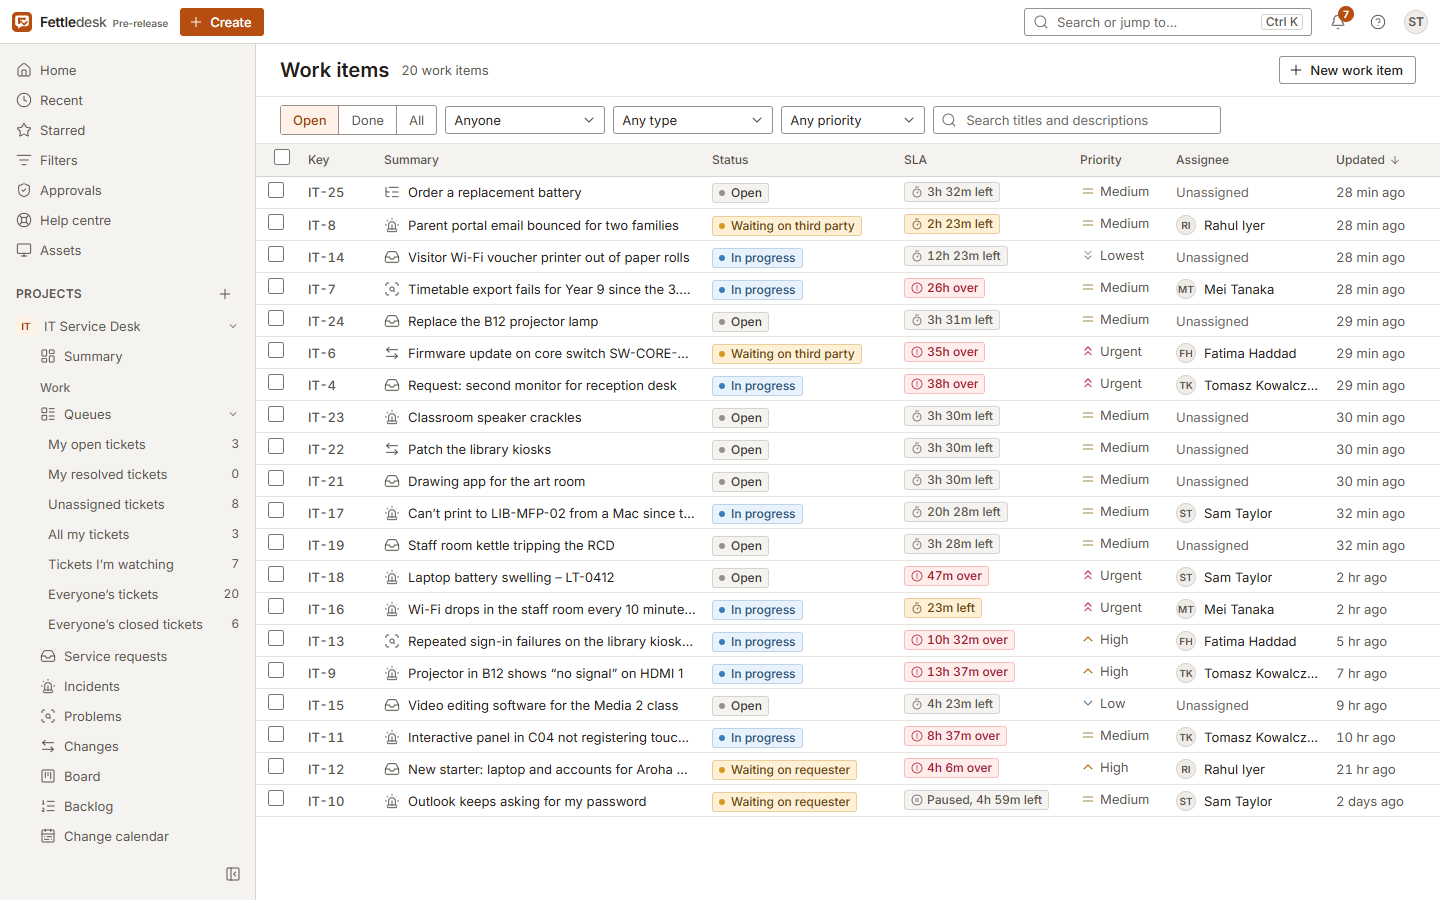Screen dimensions: 1440x900
Task: Select the Open tab
Action: point(310,120)
